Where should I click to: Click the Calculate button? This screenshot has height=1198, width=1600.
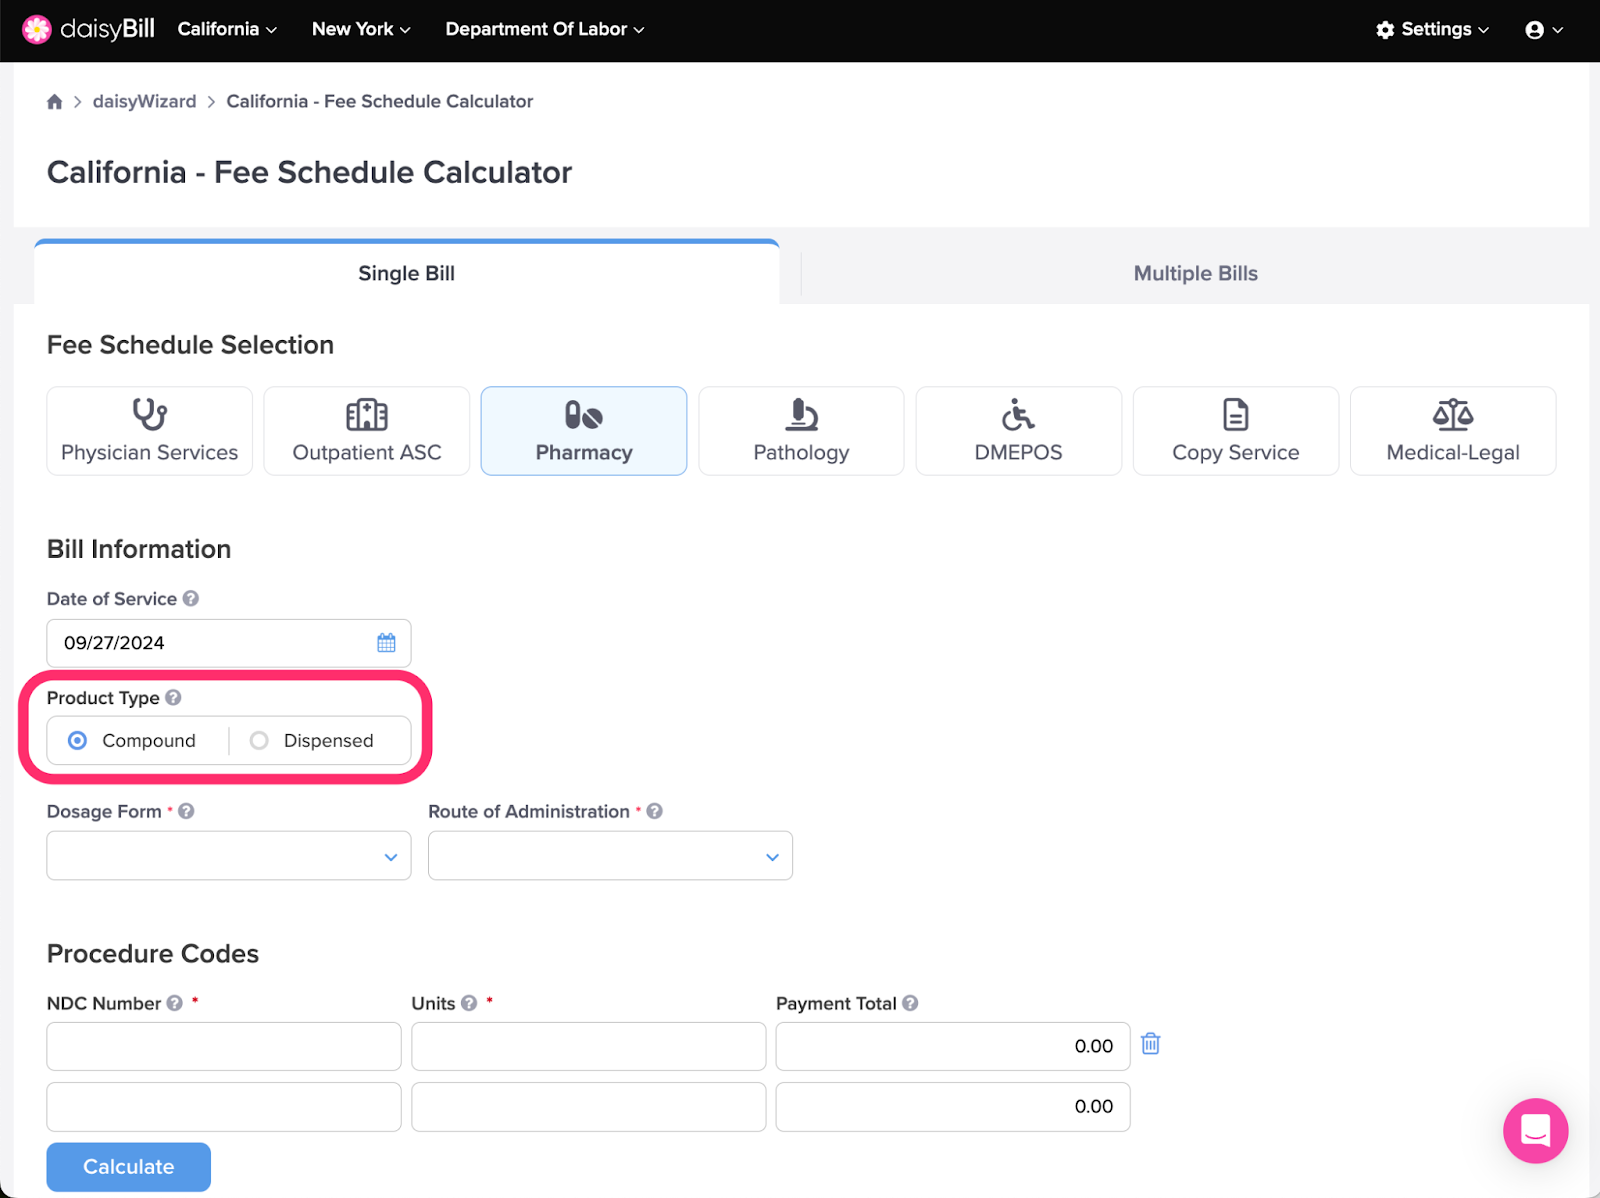[x=129, y=1167]
